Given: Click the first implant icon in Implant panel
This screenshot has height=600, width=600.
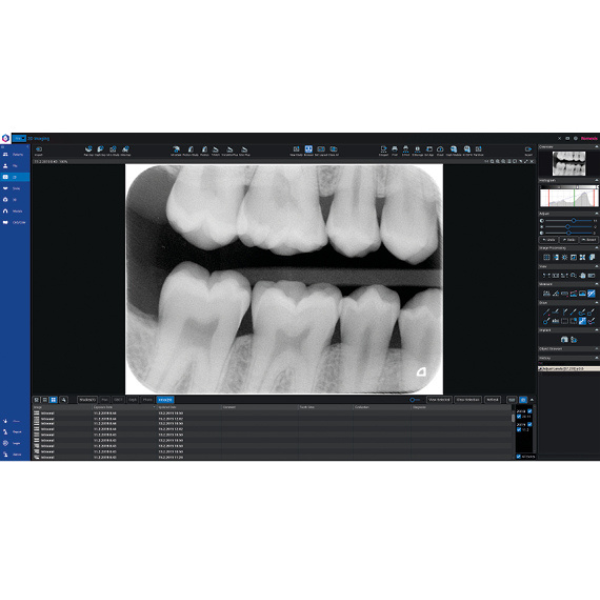Looking at the screenshot, I should (x=564, y=340).
